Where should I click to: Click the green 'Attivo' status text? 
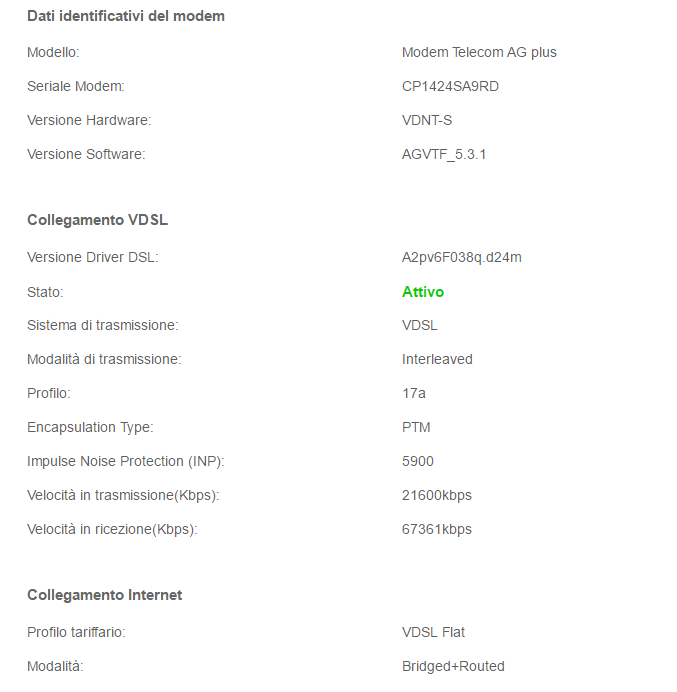point(423,292)
